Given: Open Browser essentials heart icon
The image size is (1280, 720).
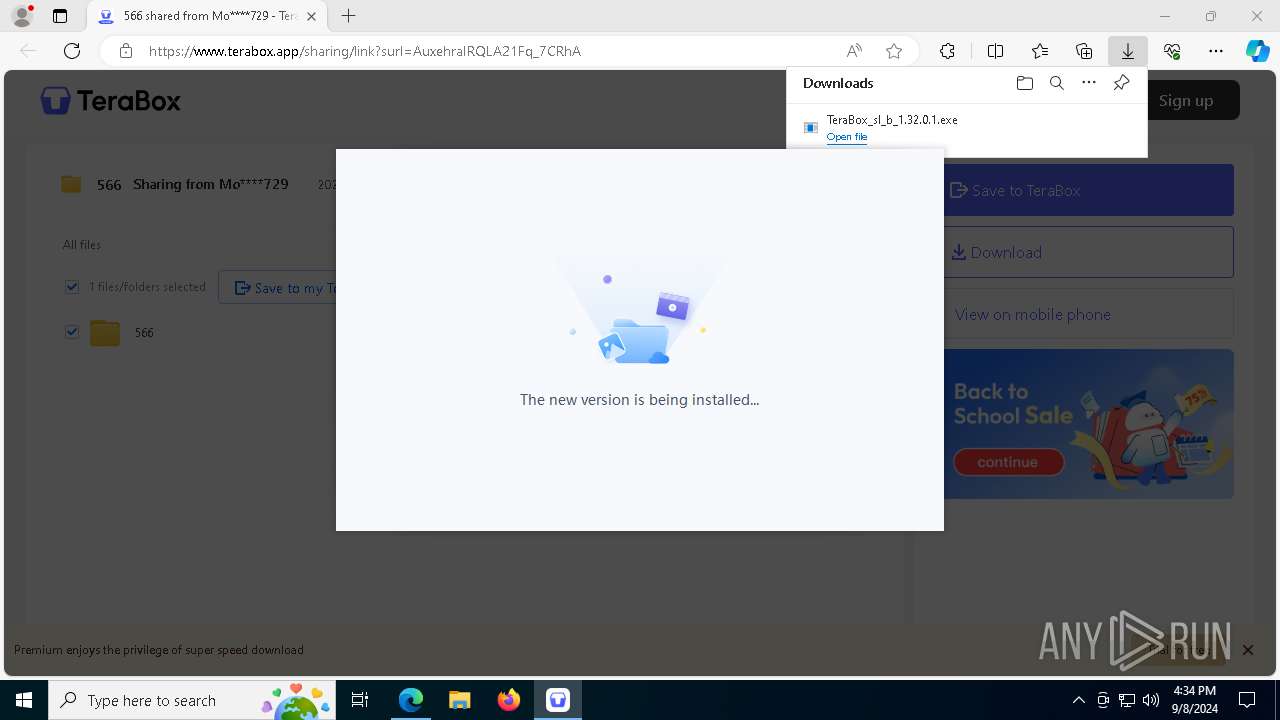Looking at the screenshot, I should pos(1172,51).
